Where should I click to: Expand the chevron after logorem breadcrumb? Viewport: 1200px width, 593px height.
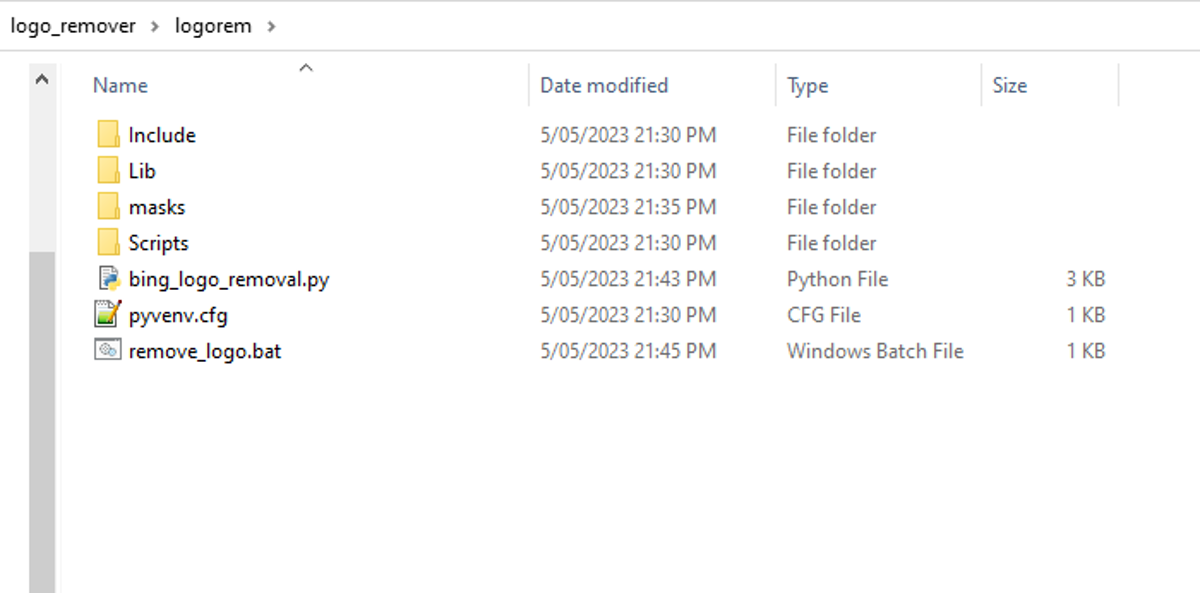coord(271,26)
